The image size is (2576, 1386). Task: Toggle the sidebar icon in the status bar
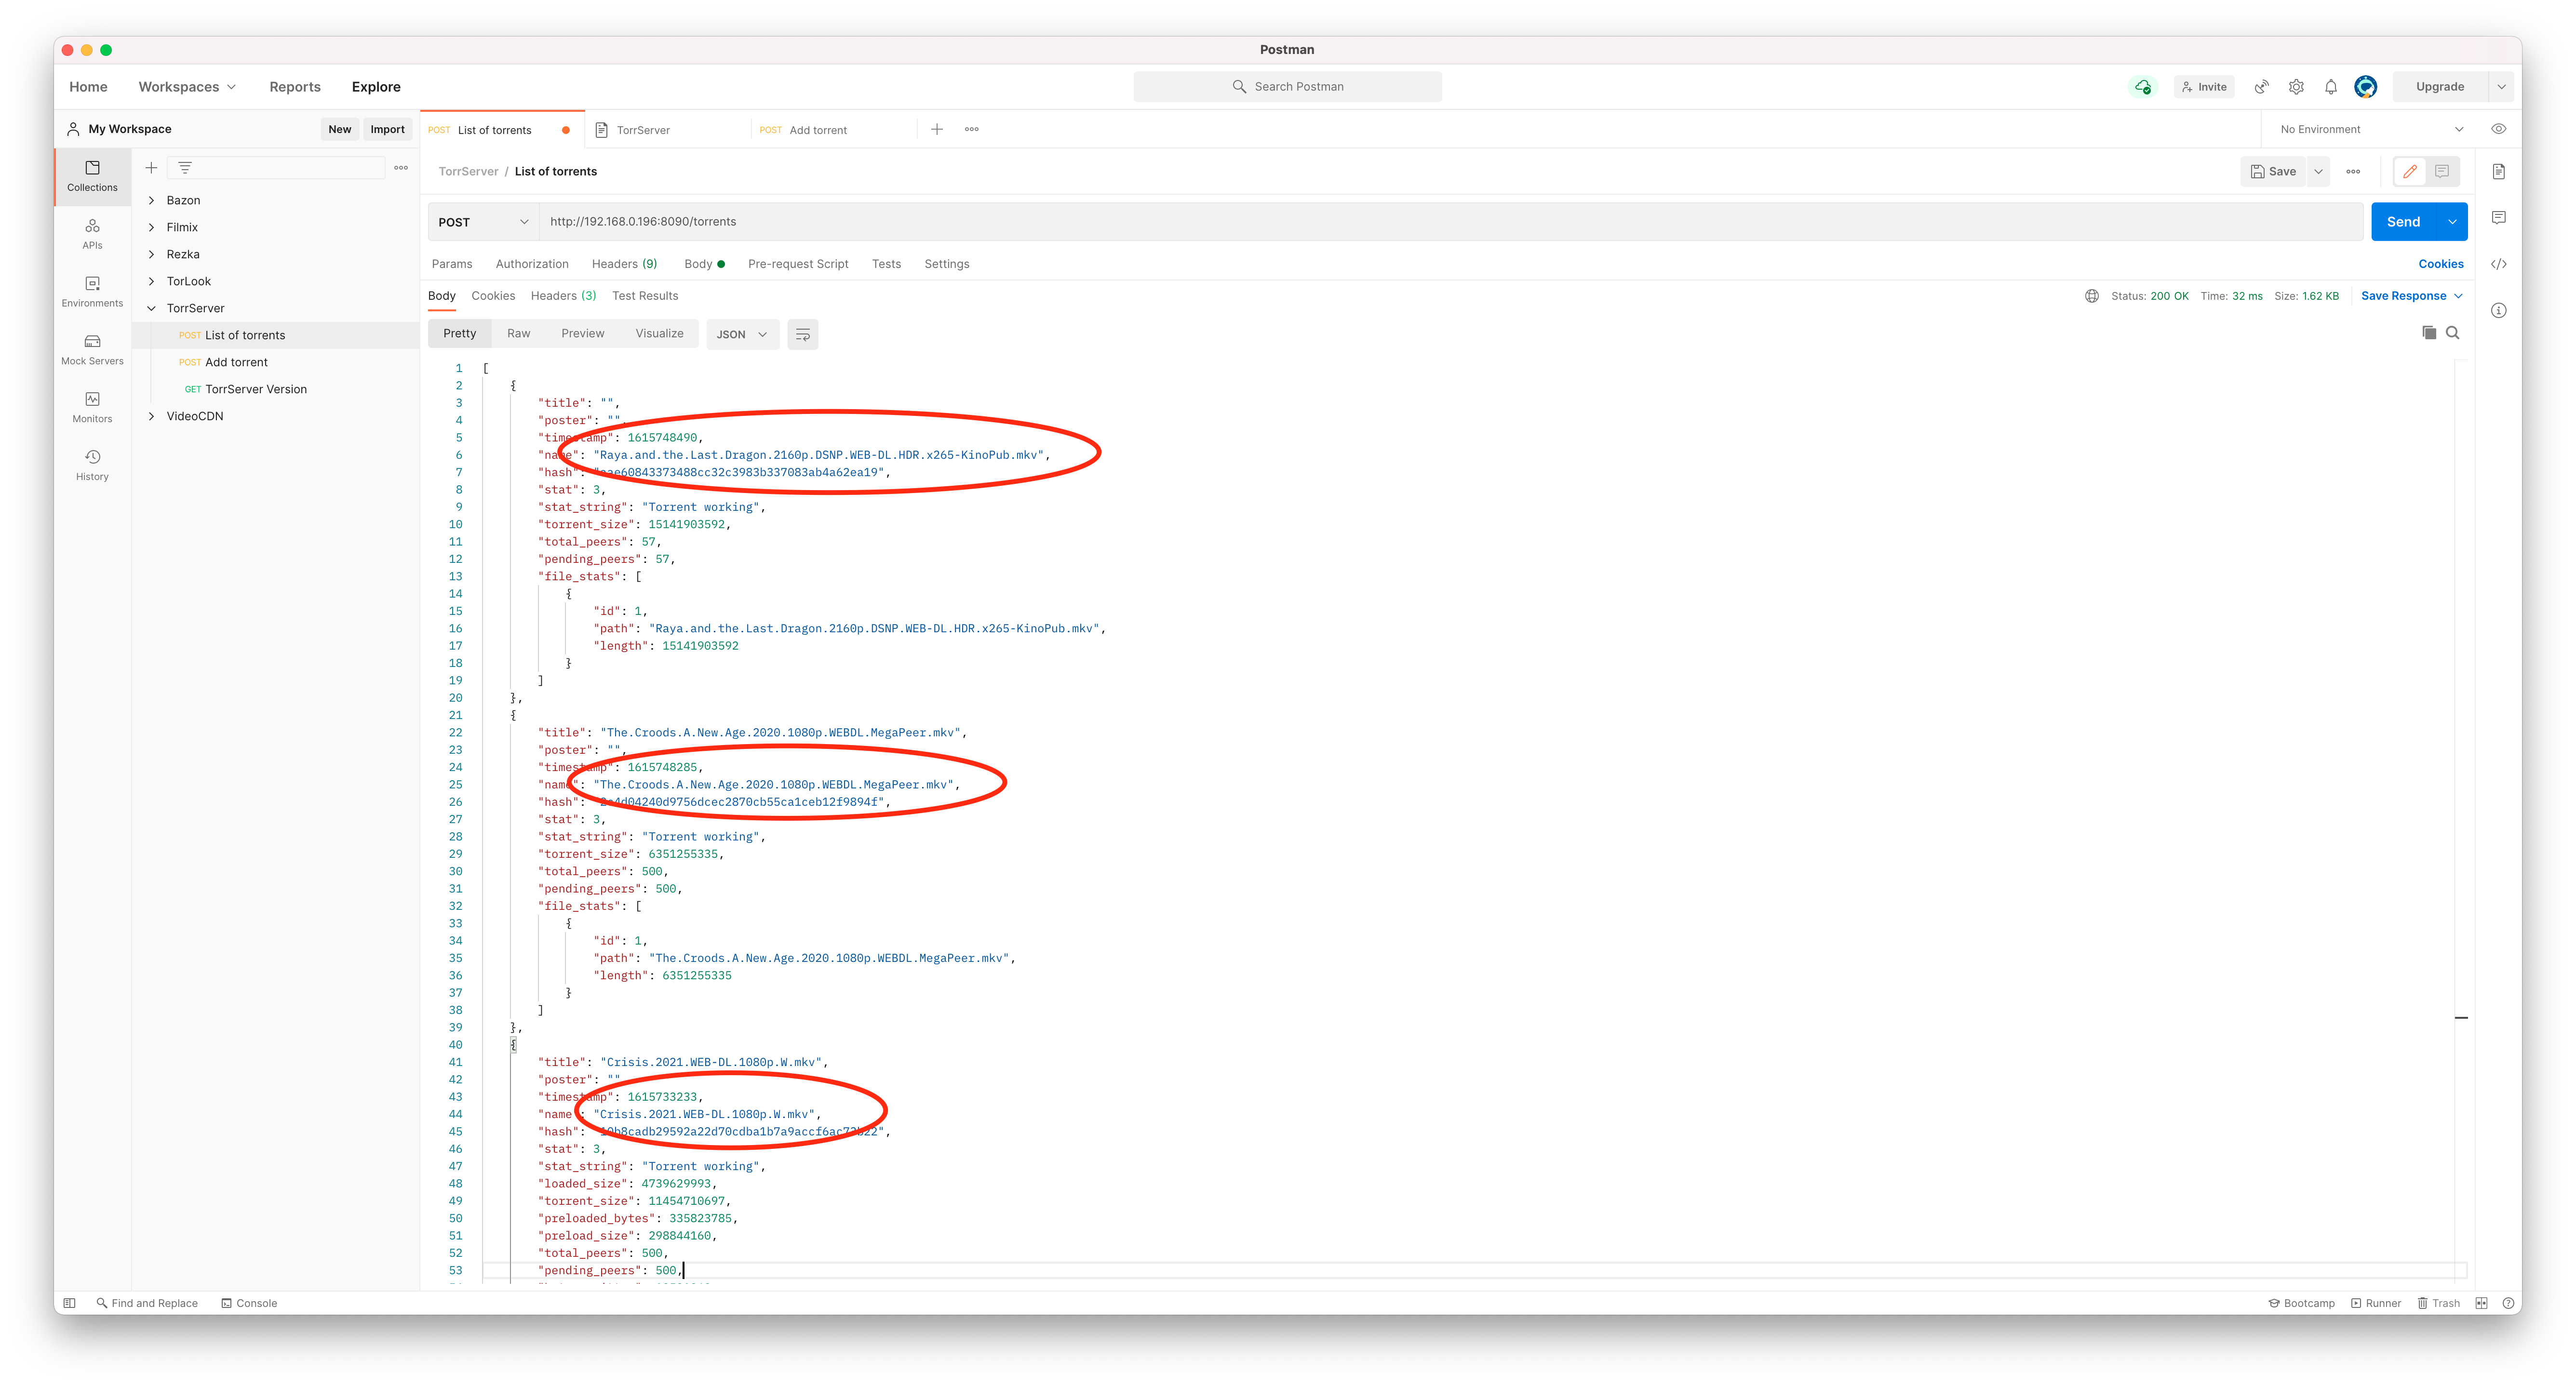[69, 1303]
